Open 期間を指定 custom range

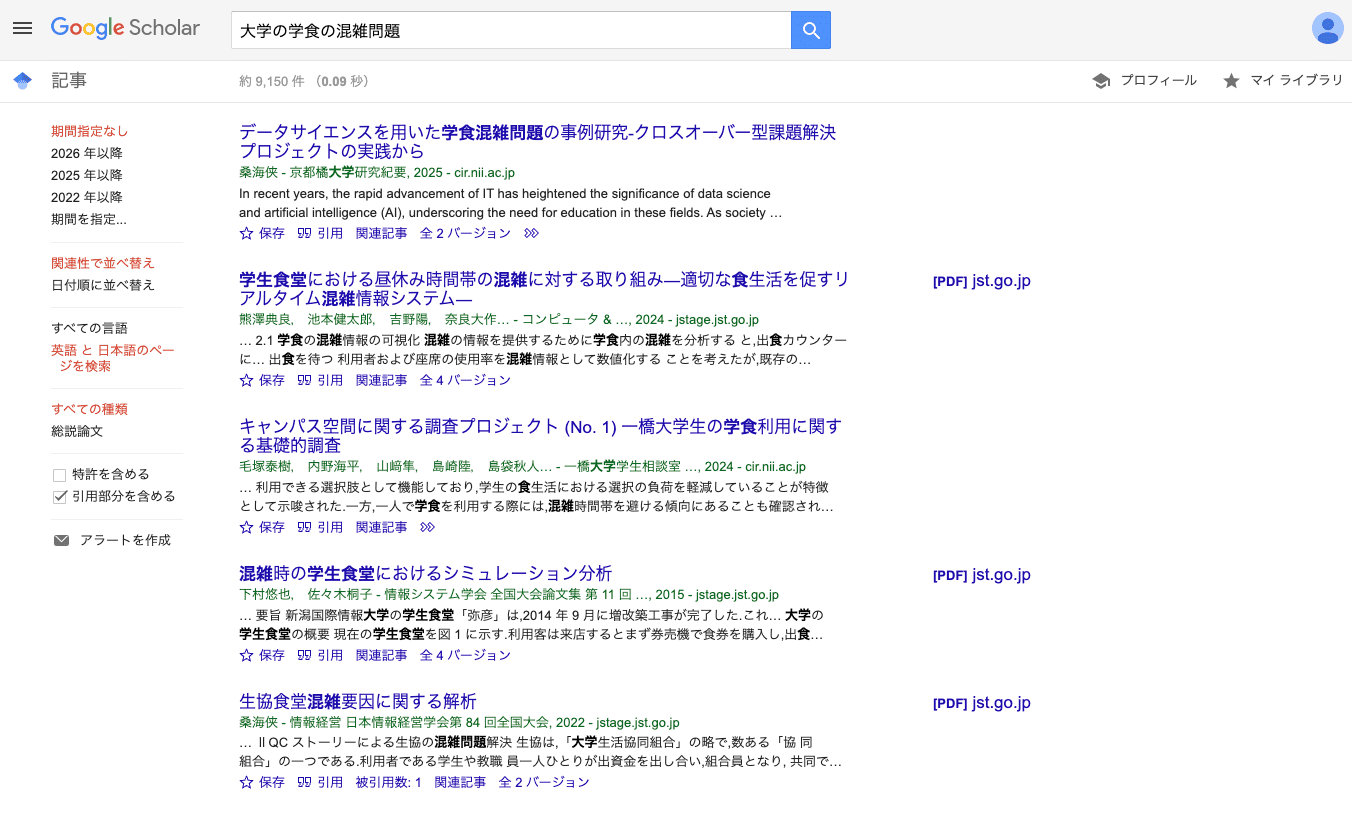89,219
